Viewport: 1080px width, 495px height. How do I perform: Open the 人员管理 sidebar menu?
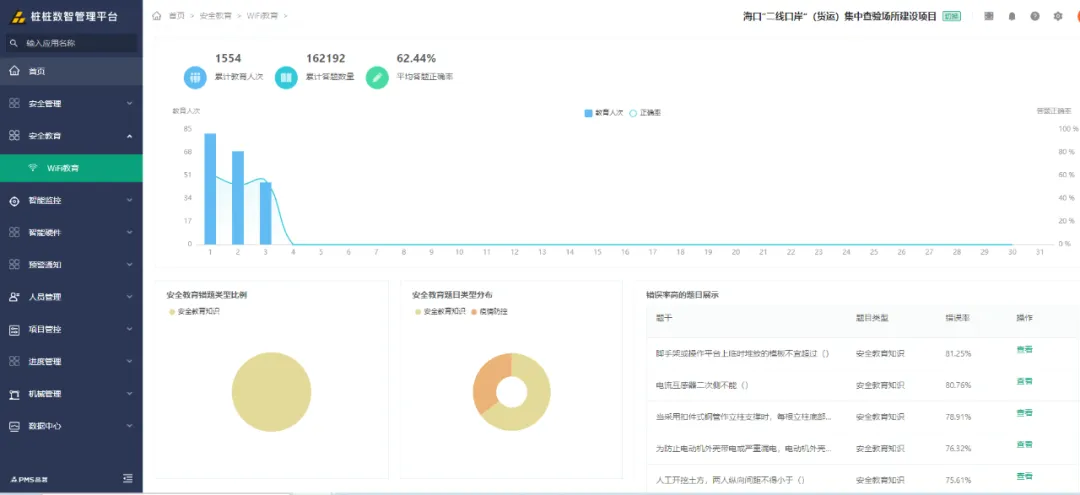click(72, 297)
